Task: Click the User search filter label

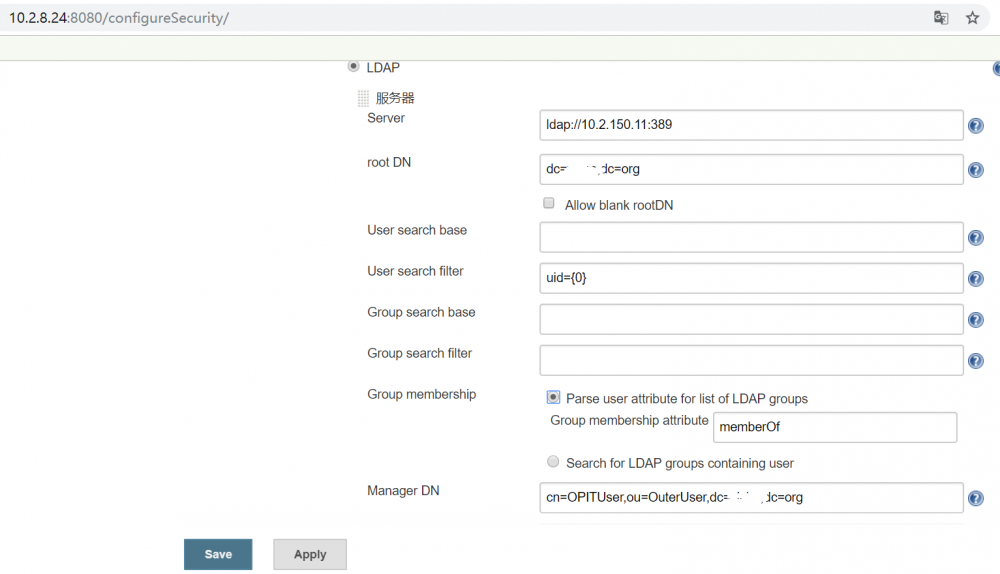Action: (x=415, y=271)
